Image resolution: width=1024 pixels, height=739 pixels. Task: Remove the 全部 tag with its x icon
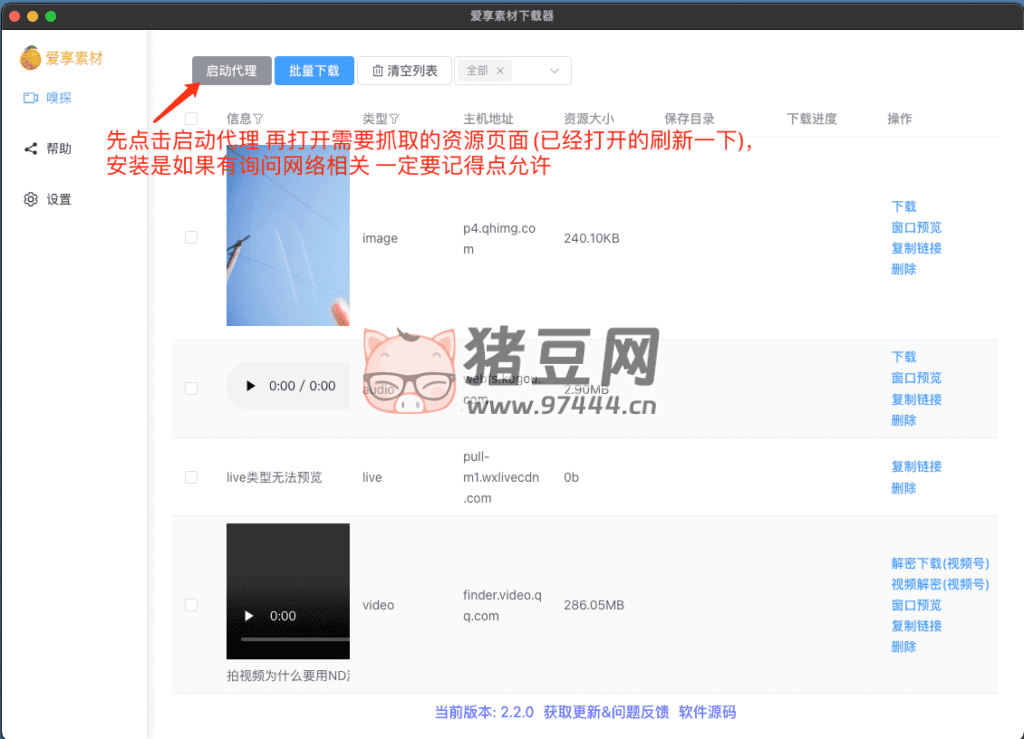[500, 71]
